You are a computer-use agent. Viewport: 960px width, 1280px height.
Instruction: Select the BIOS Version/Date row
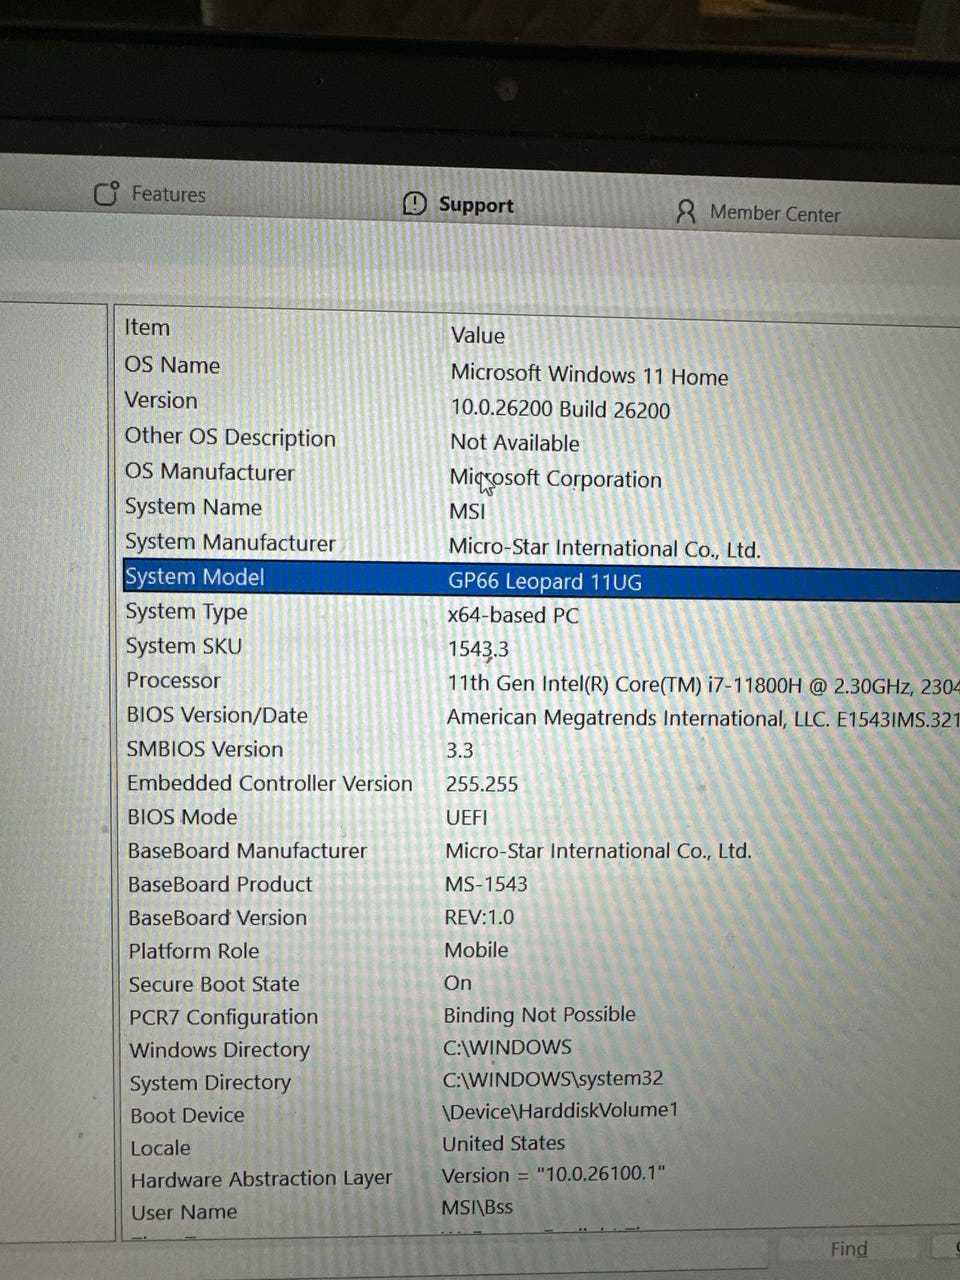tap(540, 717)
